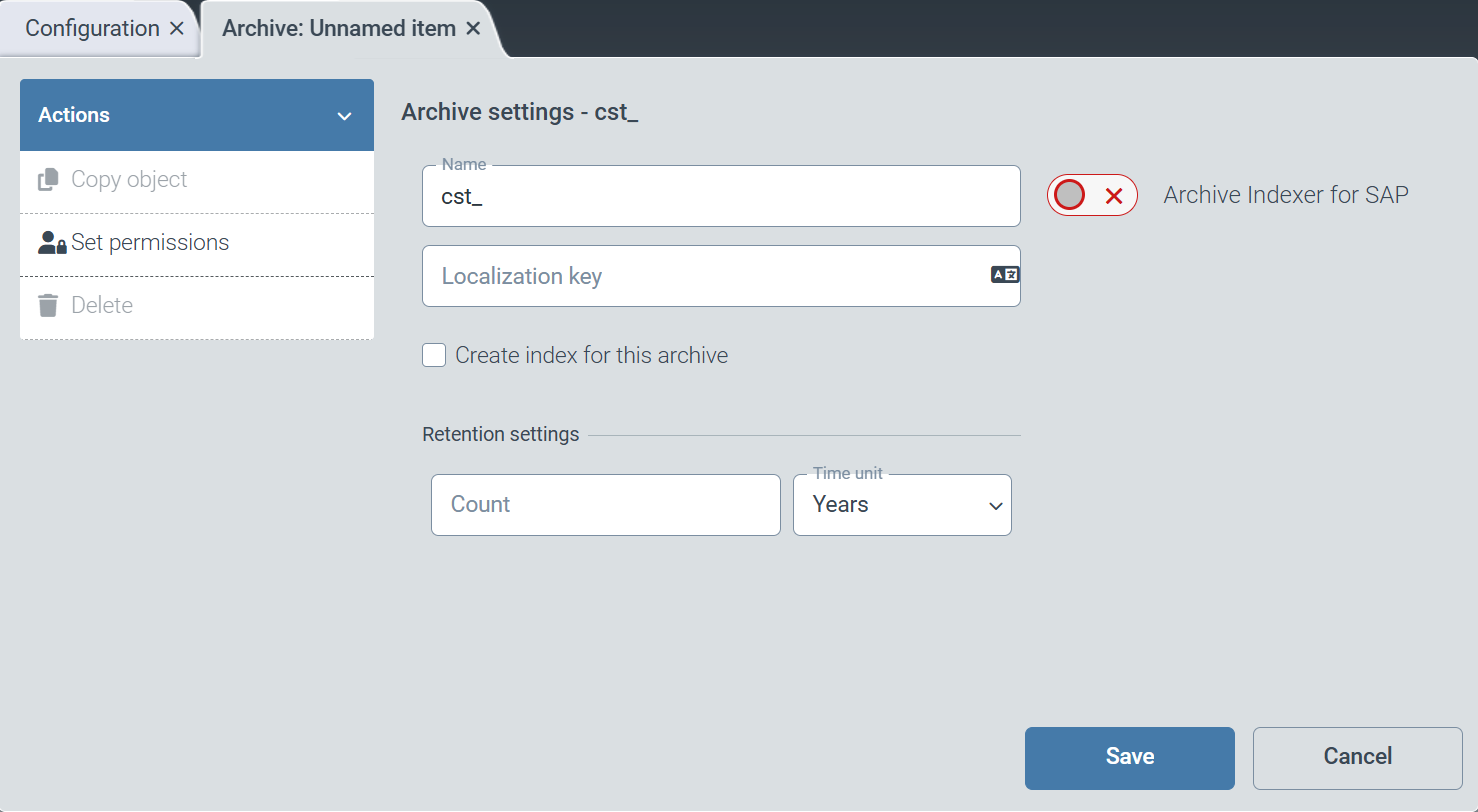
Task: Click inside the Name field showing cst_
Action: click(x=720, y=196)
